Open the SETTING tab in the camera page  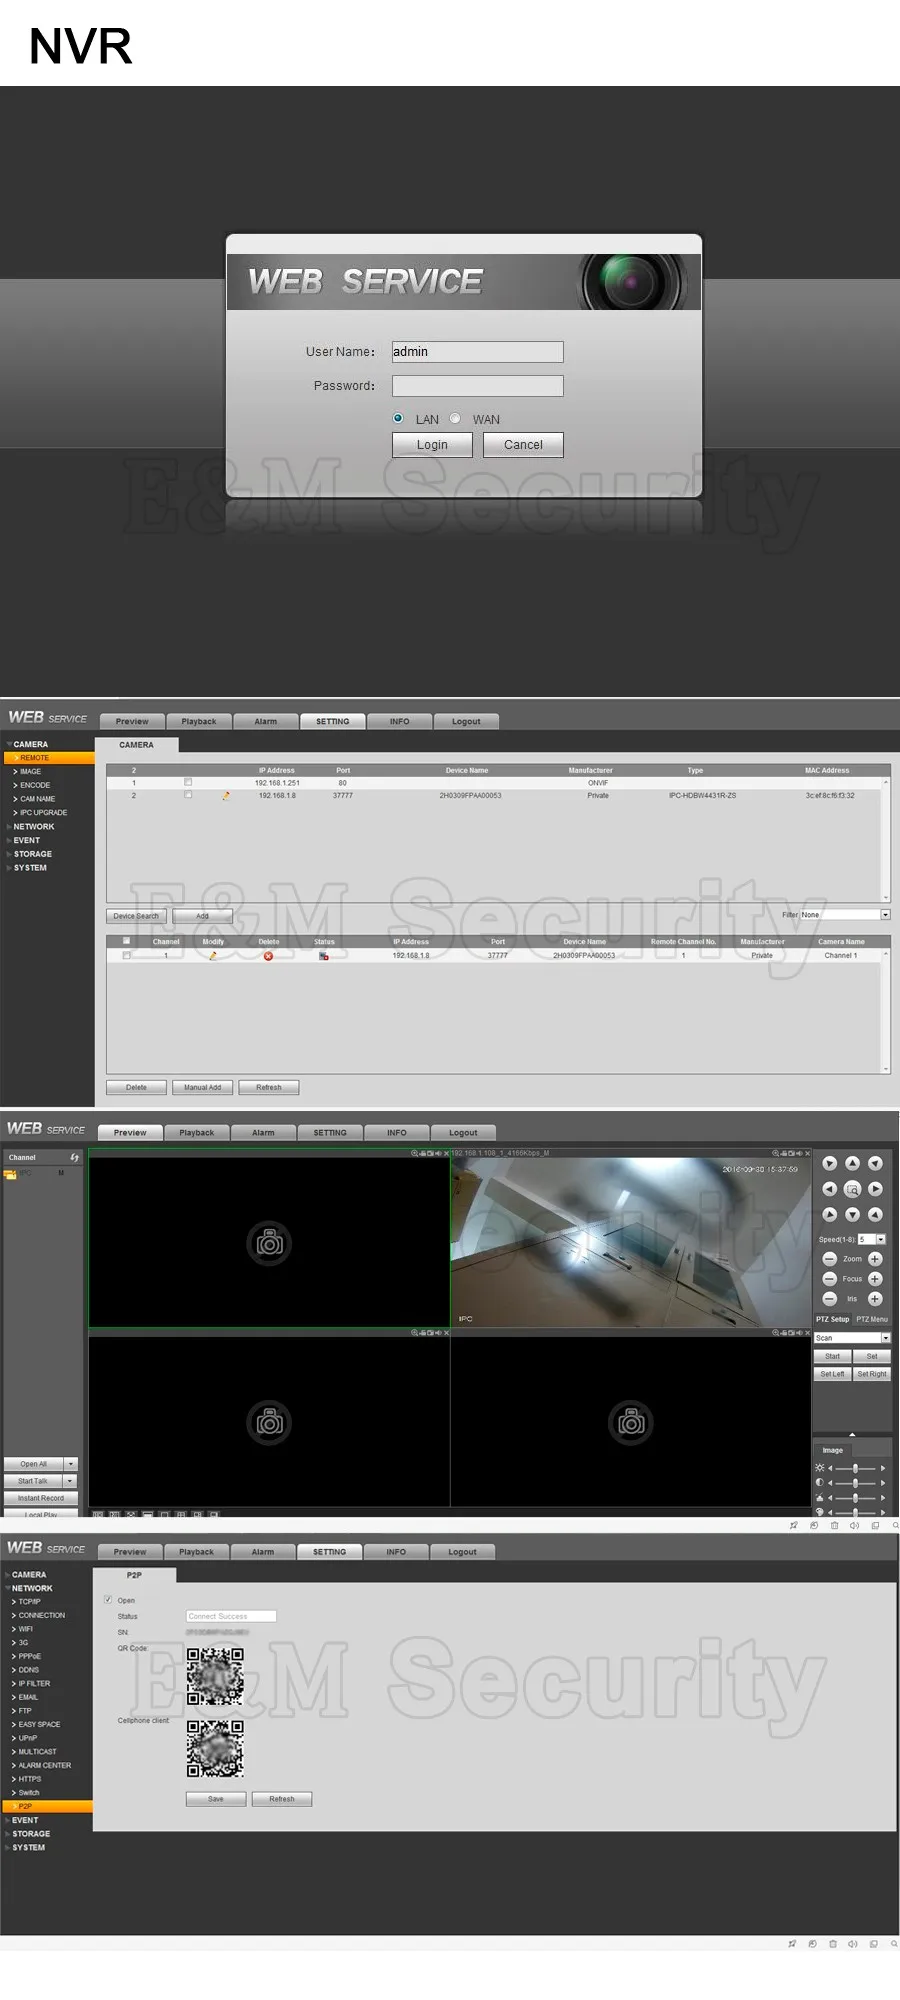click(x=333, y=721)
